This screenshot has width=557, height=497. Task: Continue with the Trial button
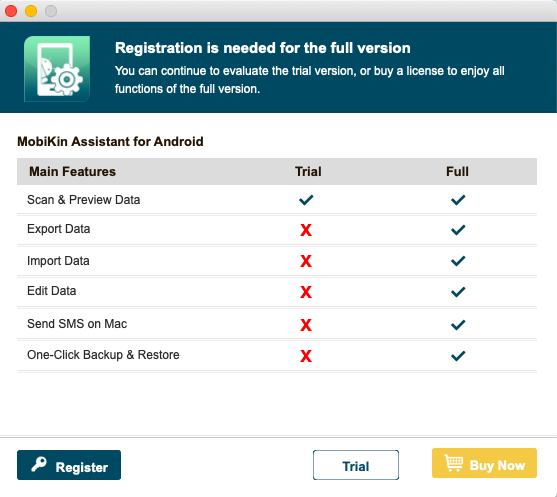[356, 465]
